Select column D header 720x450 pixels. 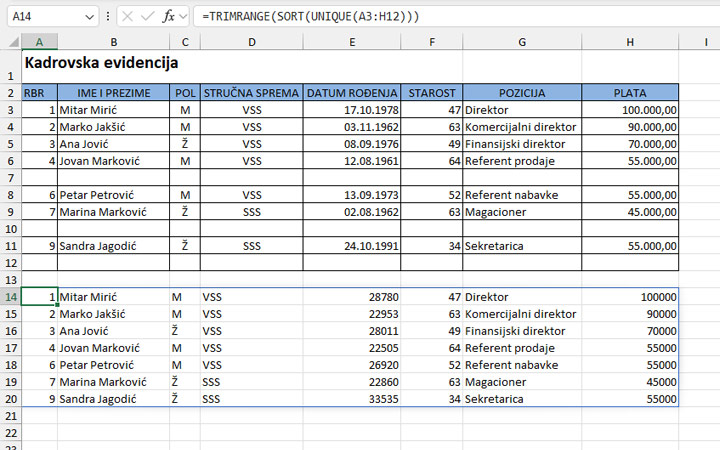(x=251, y=41)
